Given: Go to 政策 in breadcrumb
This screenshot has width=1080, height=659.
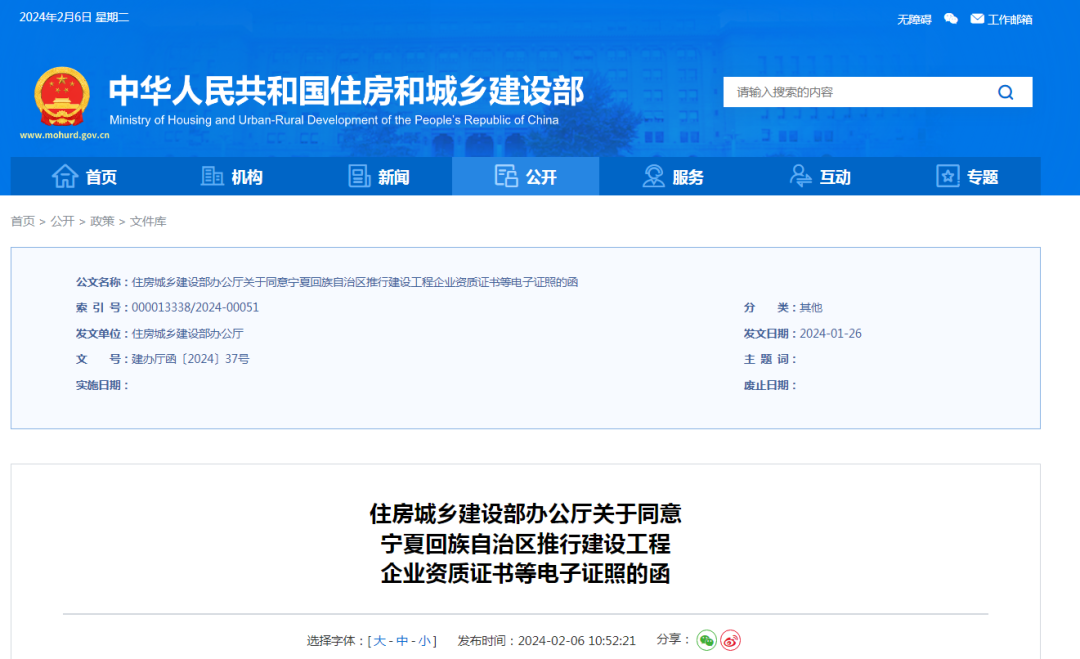Looking at the screenshot, I should (102, 221).
